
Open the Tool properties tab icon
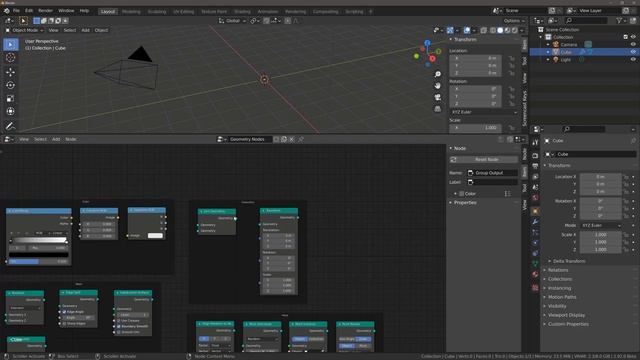pyautogui.click(x=535, y=143)
